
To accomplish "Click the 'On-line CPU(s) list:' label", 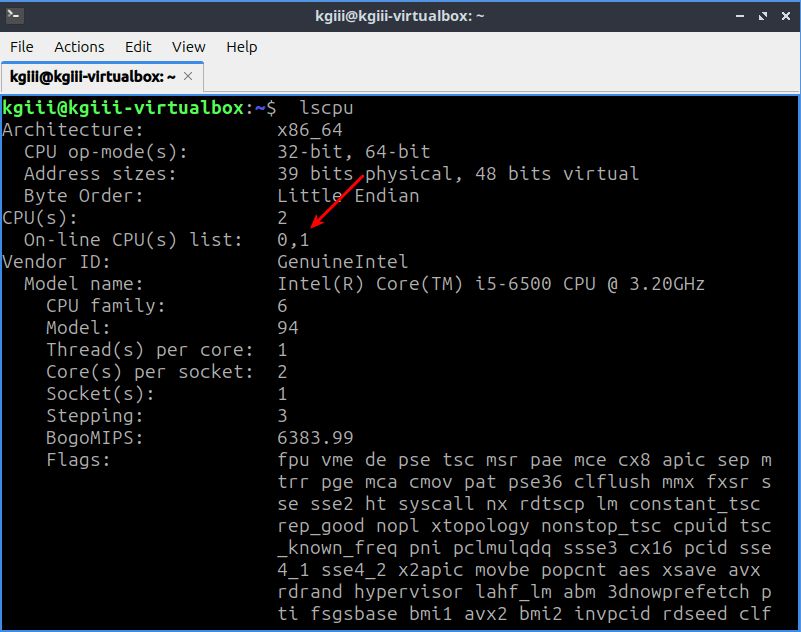I will point(133,240).
